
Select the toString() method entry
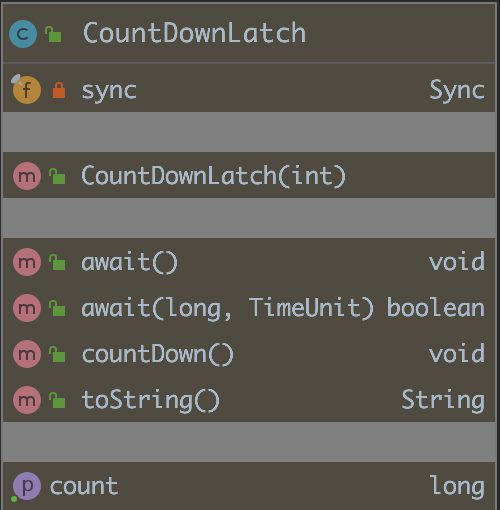pos(249,400)
